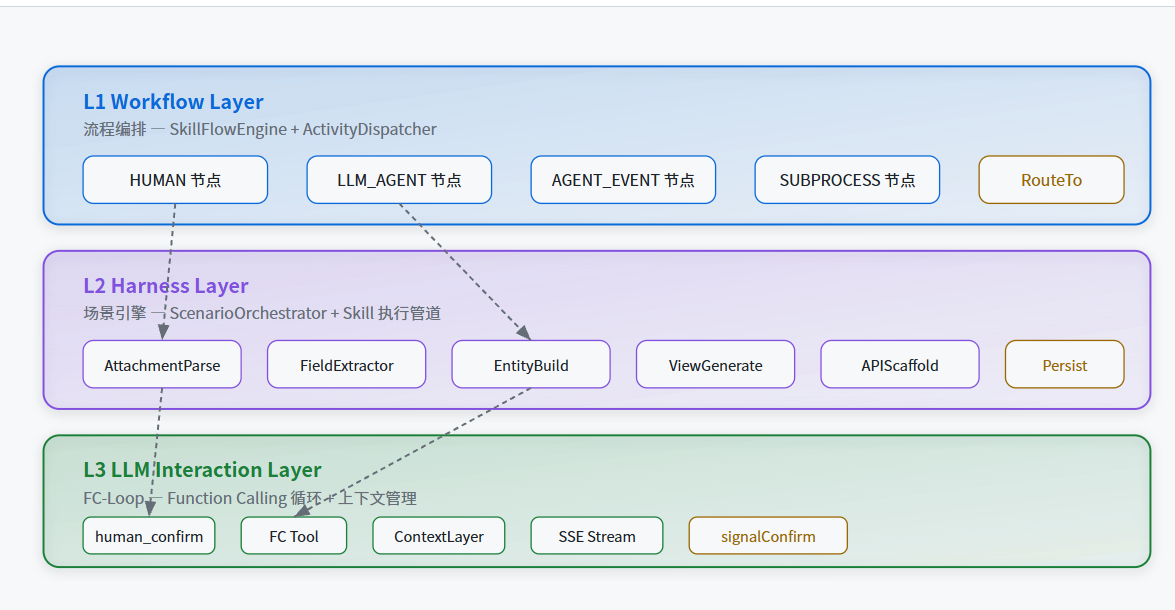Viewport: 1175px width, 610px height.
Task: Select the ContextLayer box
Action: (439, 536)
